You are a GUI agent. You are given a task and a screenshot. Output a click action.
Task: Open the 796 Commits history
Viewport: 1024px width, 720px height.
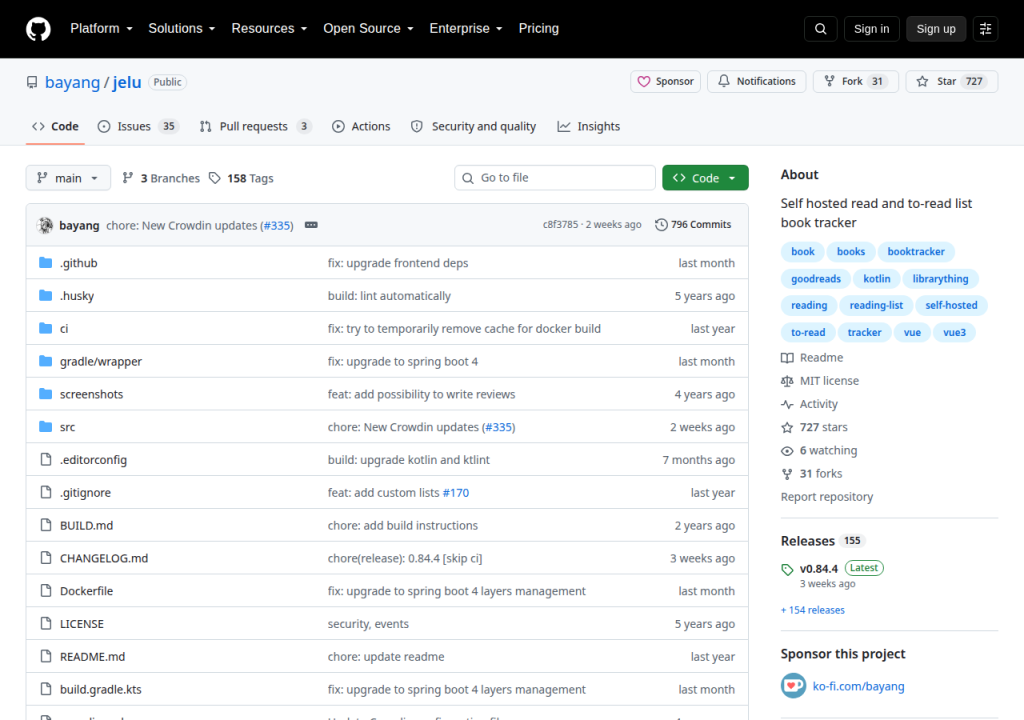[x=693, y=225]
